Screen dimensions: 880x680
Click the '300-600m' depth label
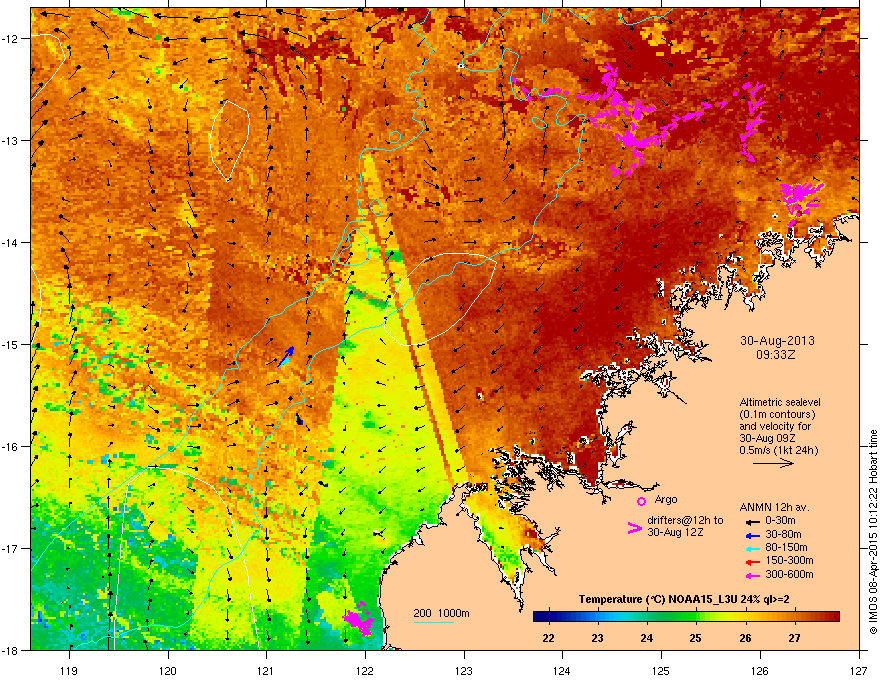[789, 574]
